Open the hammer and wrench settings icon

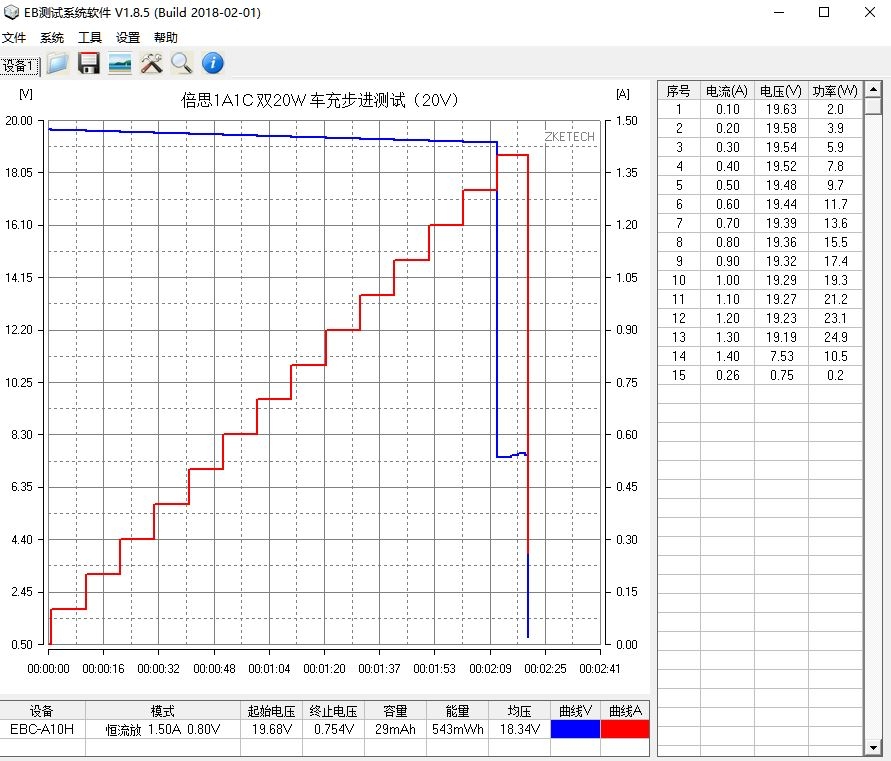[x=151, y=64]
